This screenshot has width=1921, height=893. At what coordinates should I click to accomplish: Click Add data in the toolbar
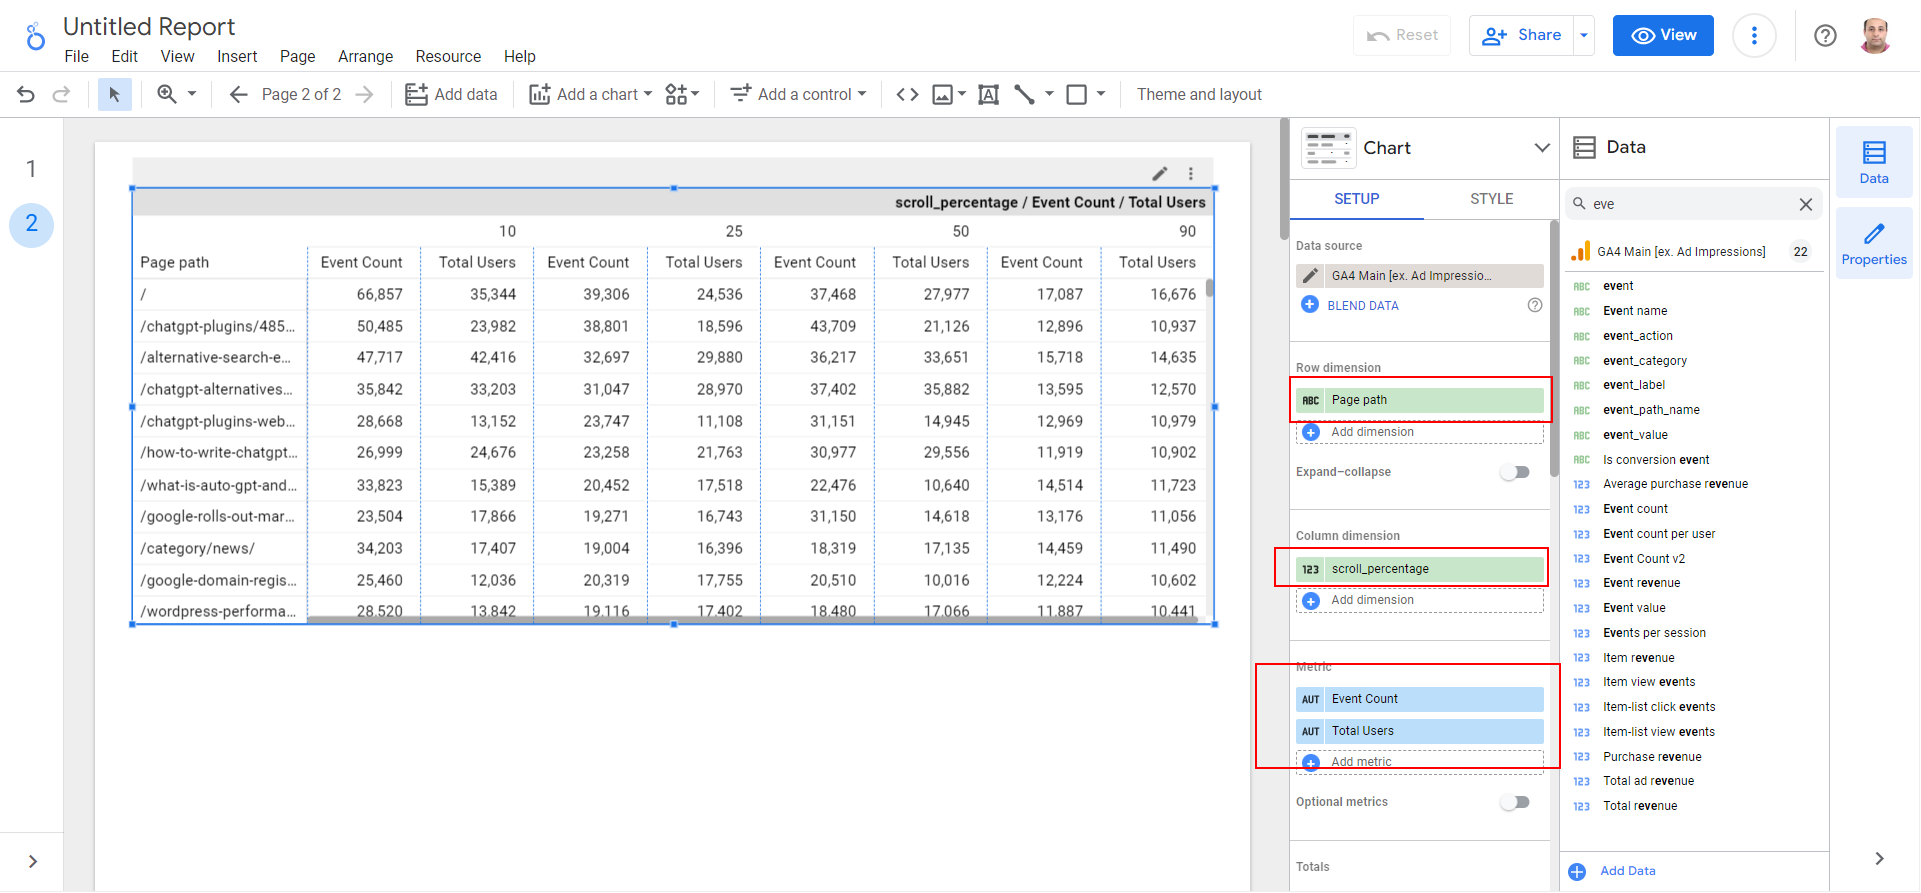[451, 94]
